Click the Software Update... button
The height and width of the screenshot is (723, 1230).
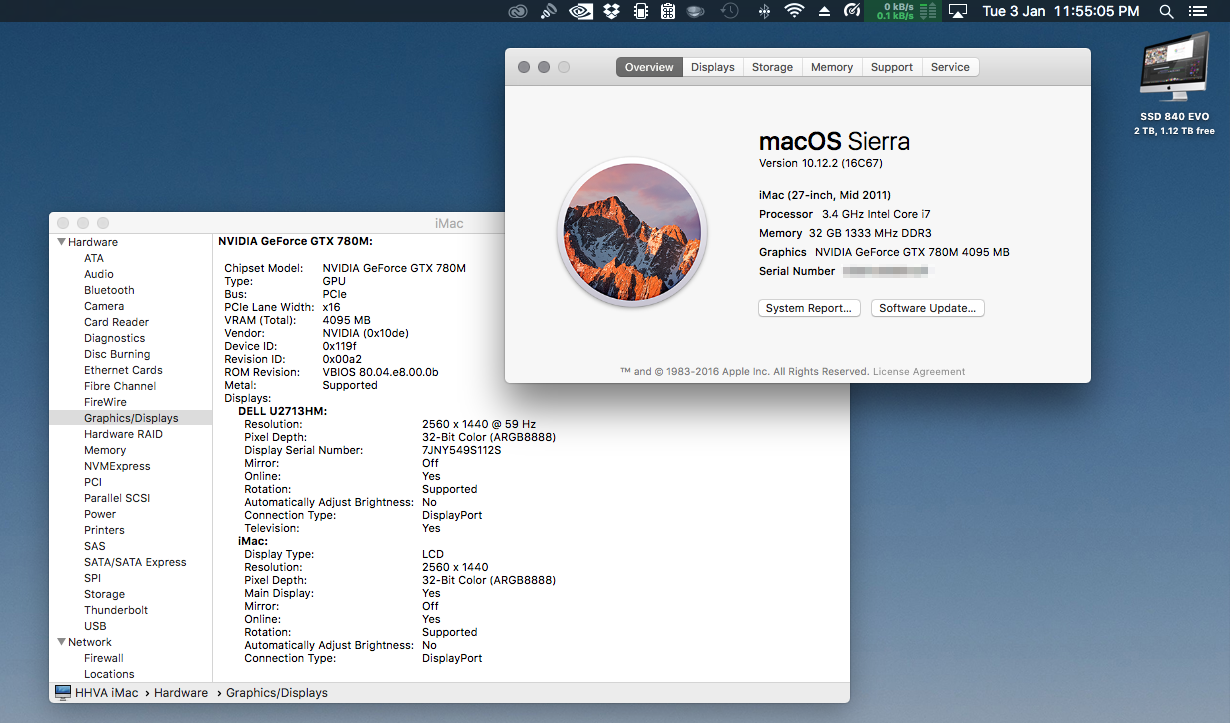pyautogui.click(x=928, y=308)
